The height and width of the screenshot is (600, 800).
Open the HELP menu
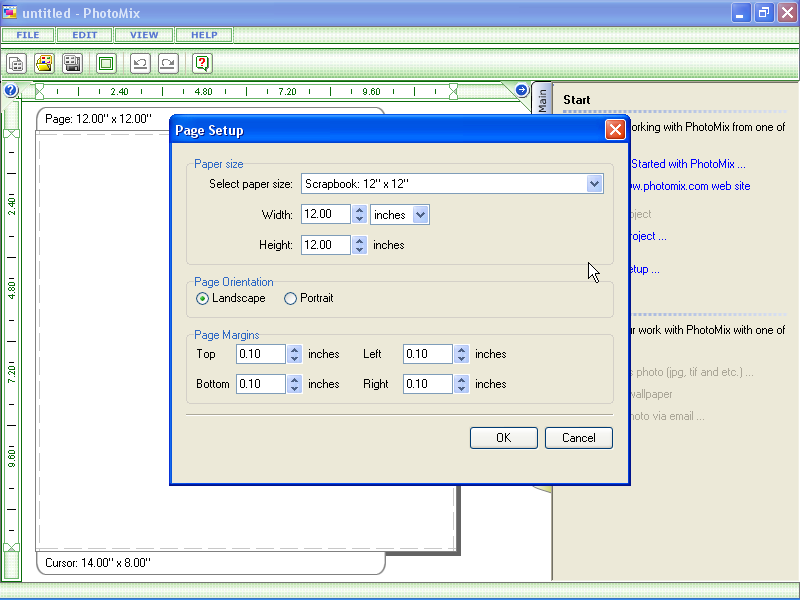(x=204, y=35)
